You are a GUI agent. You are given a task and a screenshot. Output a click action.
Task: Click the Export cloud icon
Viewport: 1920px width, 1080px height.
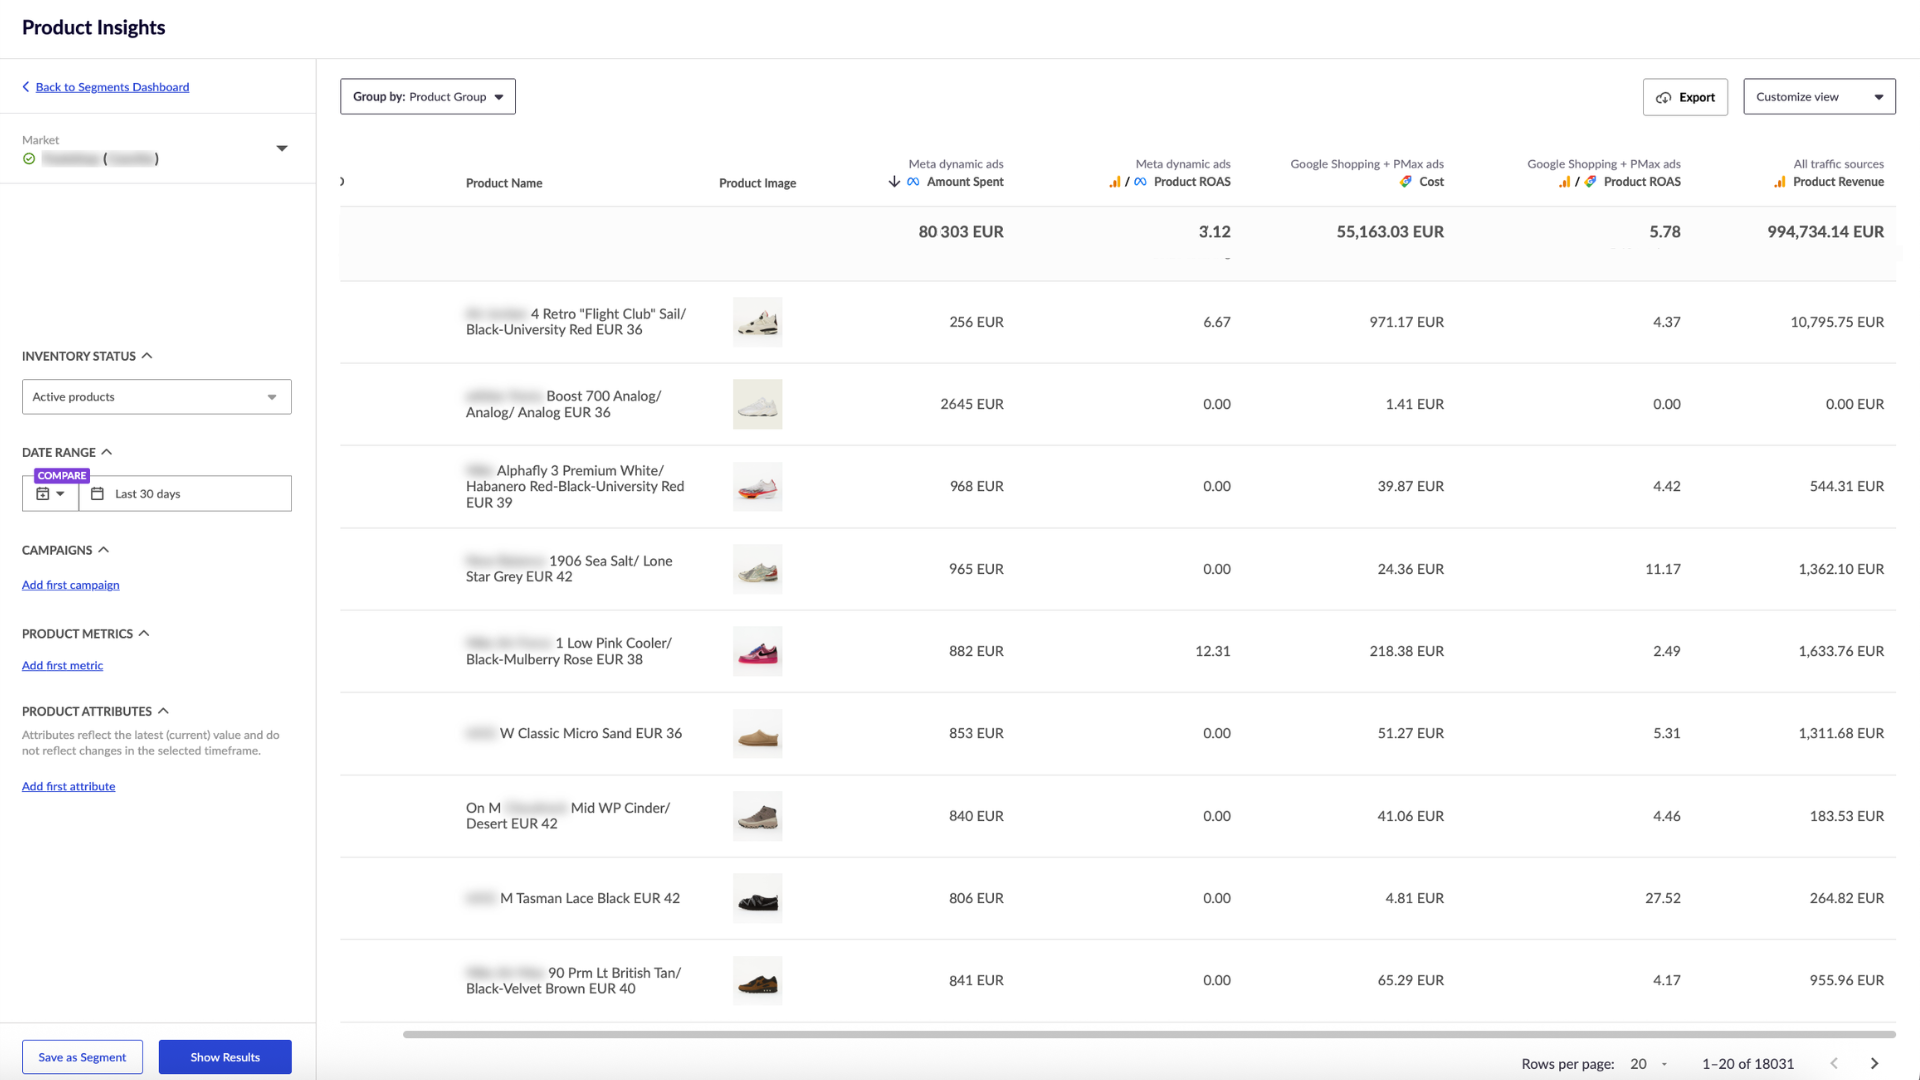1664,98
